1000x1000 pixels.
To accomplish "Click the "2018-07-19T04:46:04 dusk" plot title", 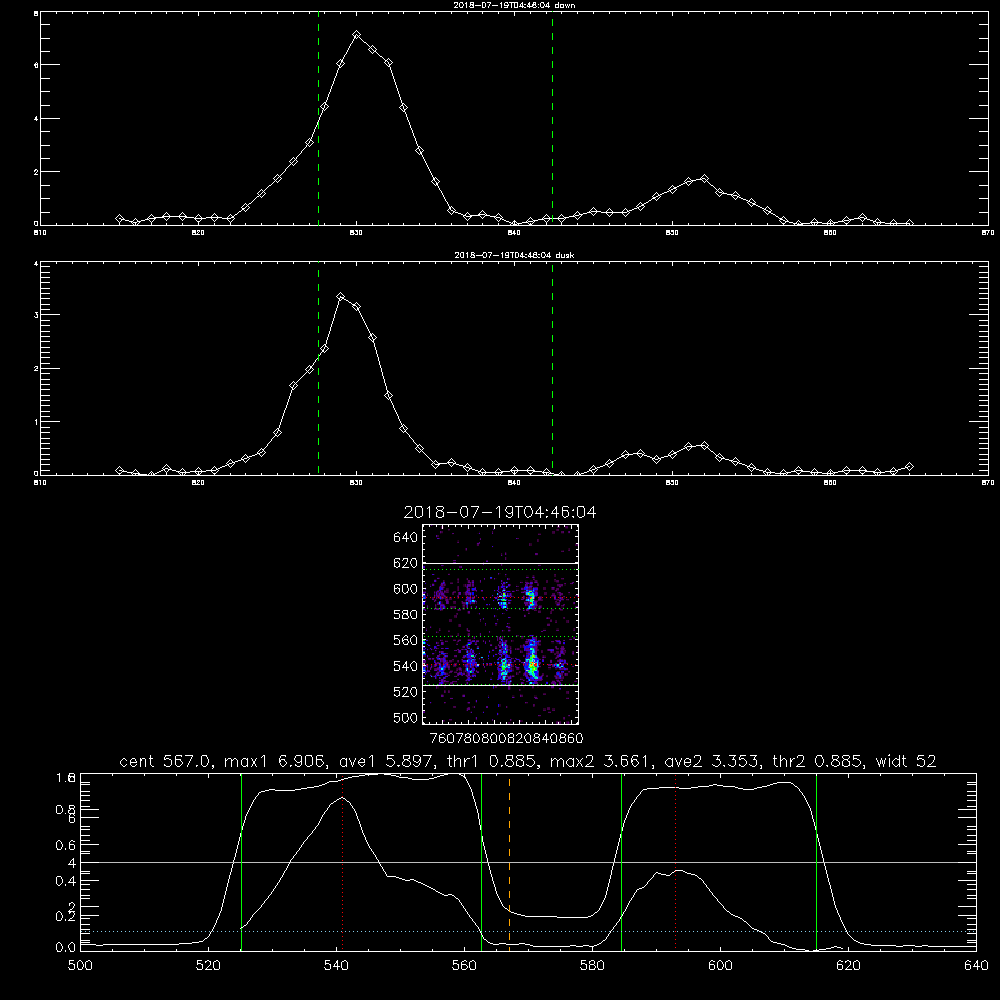I will click(x=514, y=255).
